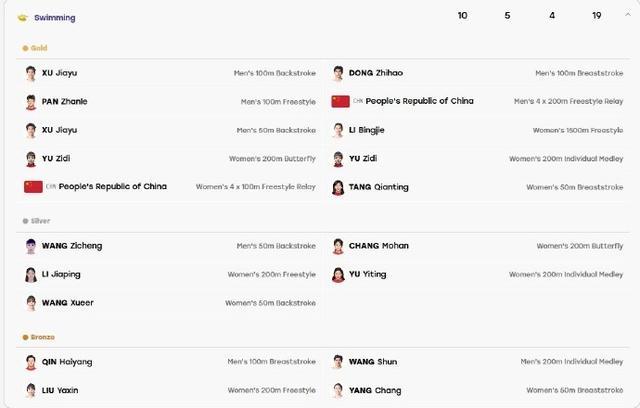Click YU Yiting's athlete avatar
The height and width of the screenshot is (408, 640).
(x=338, y=275)
